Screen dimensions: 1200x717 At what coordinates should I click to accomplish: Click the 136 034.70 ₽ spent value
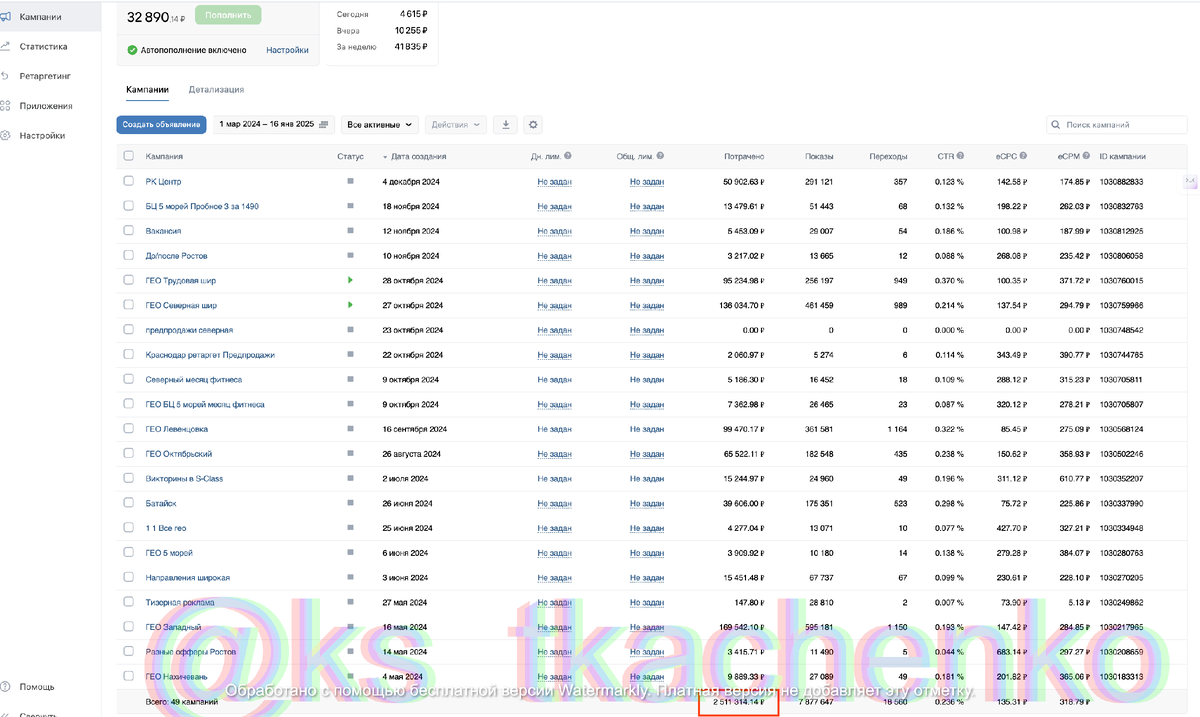tap(742, 305)
